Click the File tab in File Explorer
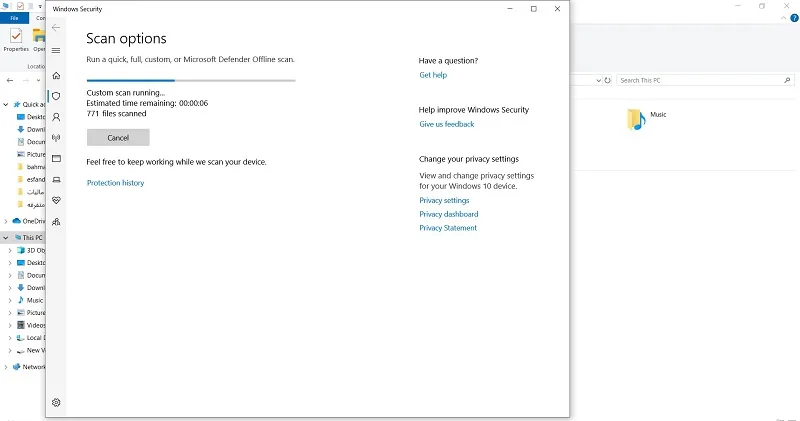Viewport: 800px width, 421px height. click(14, 18)
